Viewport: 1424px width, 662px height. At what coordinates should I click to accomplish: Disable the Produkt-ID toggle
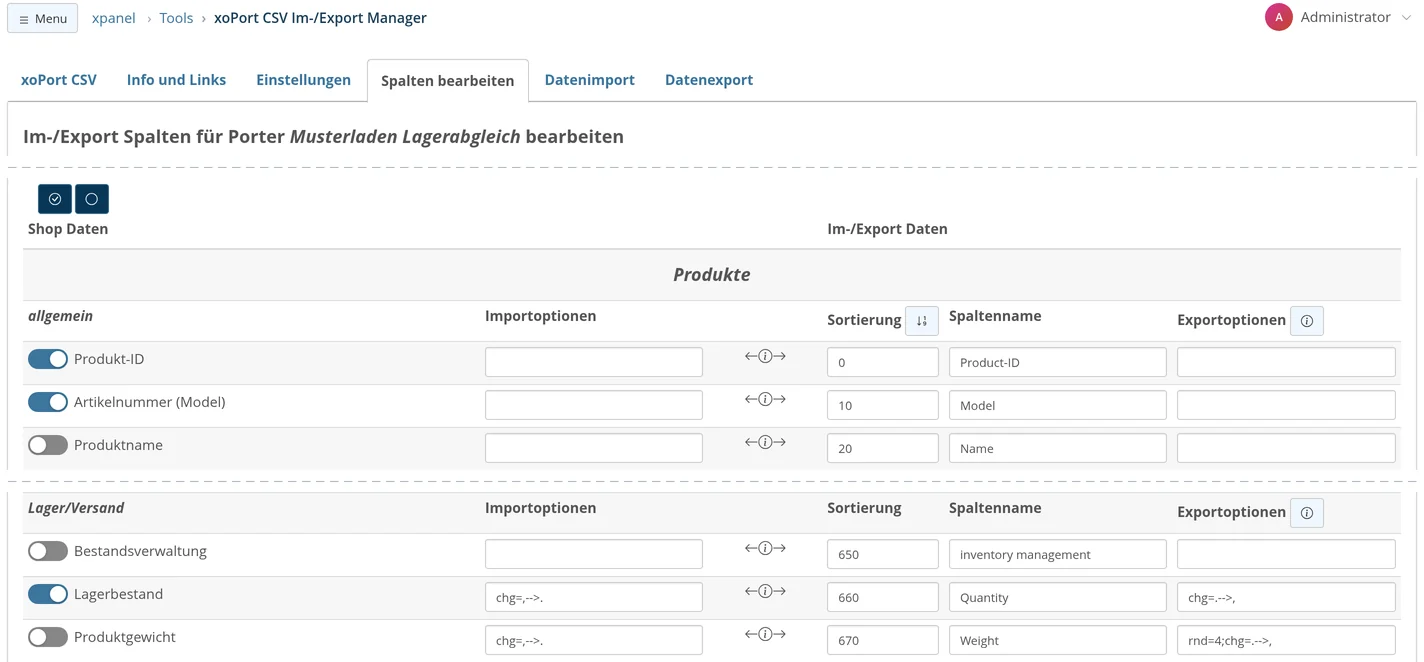click(x=48, y=359)
